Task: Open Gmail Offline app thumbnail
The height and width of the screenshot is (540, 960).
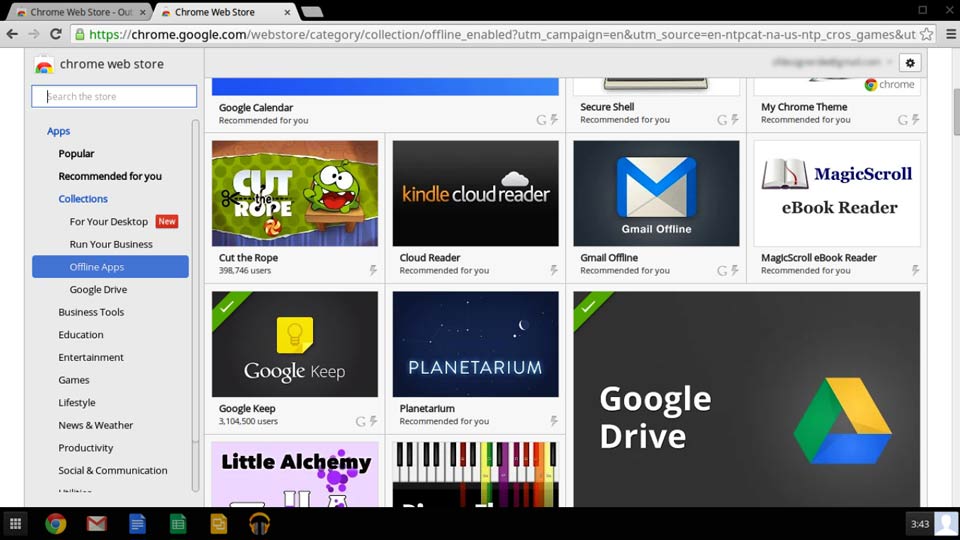Action: [x=656, y=193]
